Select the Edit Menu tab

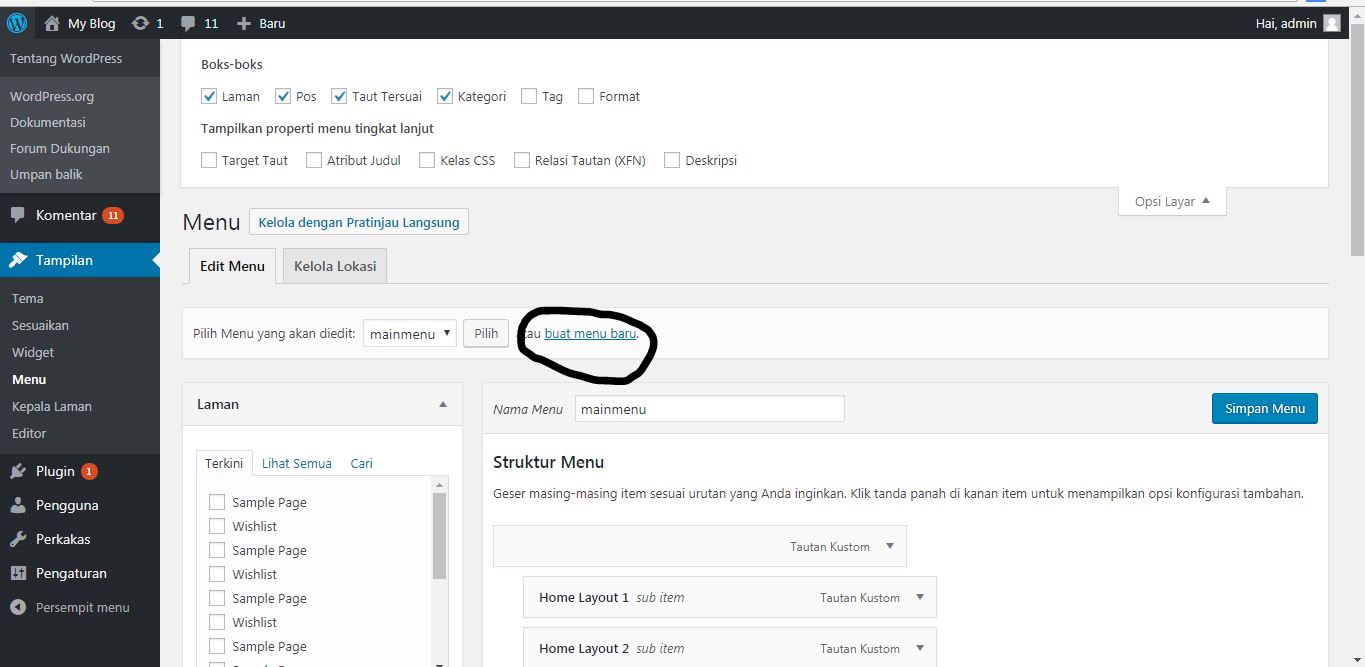(232, 266)
